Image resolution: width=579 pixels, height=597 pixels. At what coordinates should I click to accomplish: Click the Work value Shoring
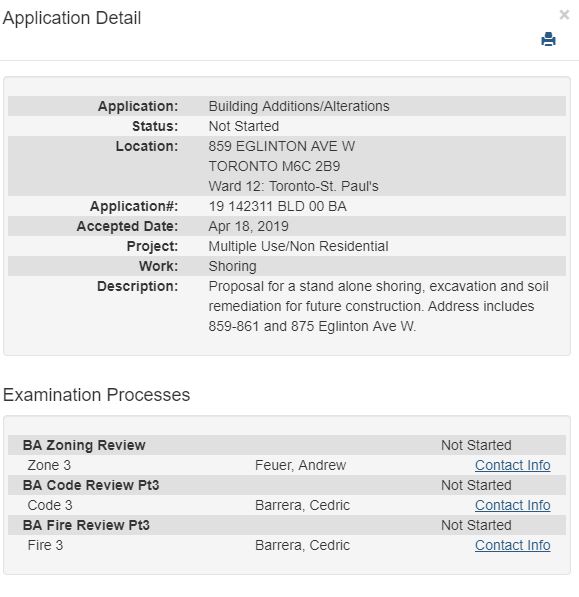(x=232, y=266)
